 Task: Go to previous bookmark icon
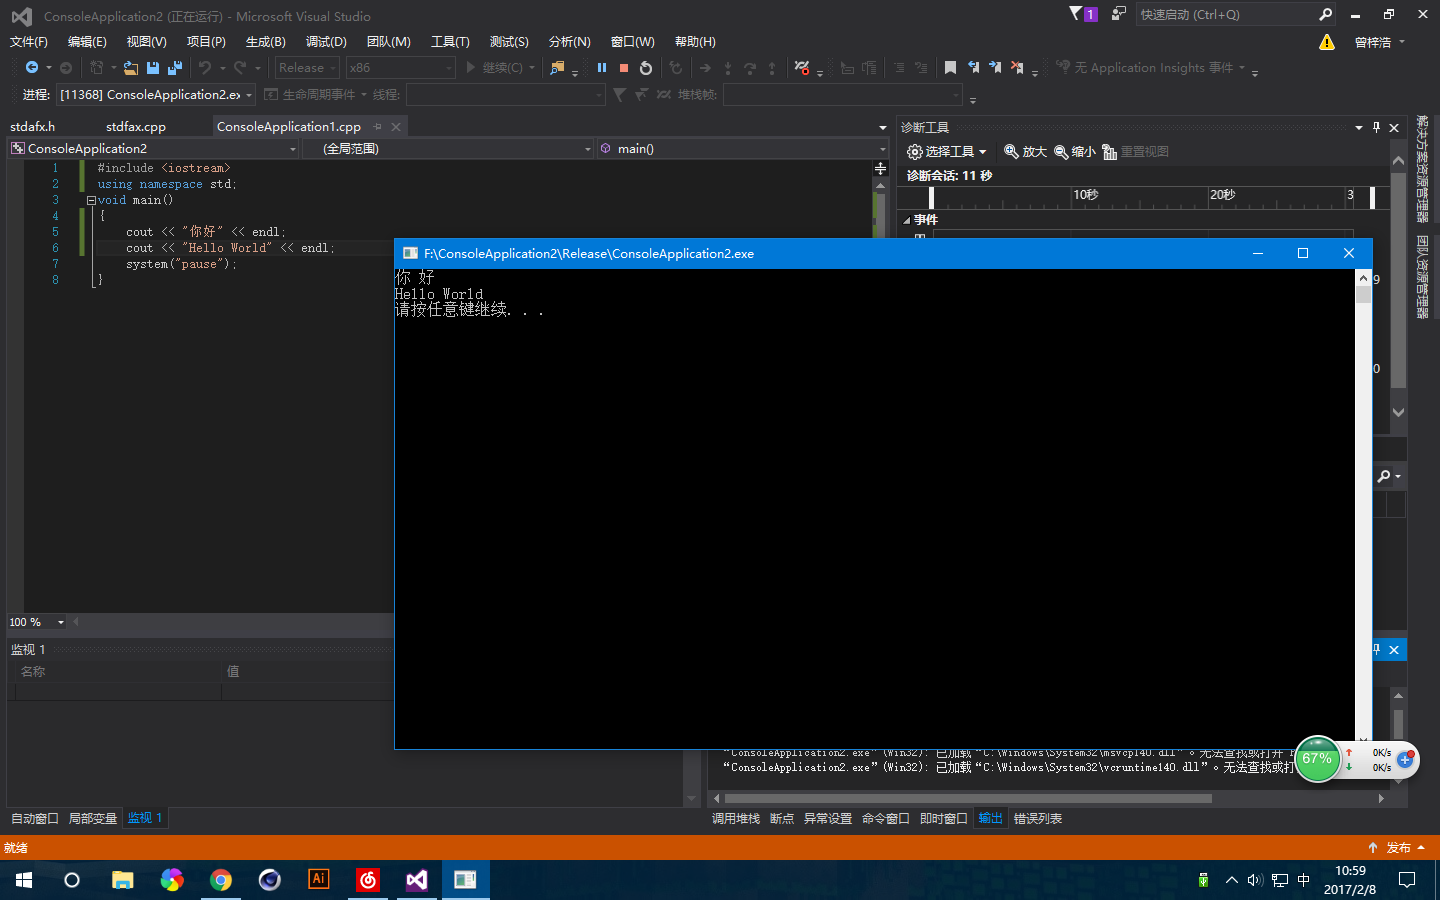point(973,68)
